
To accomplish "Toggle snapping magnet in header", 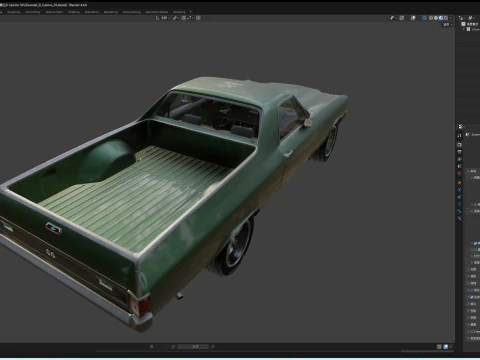I will pyautogui.click(x=184, y=18).
